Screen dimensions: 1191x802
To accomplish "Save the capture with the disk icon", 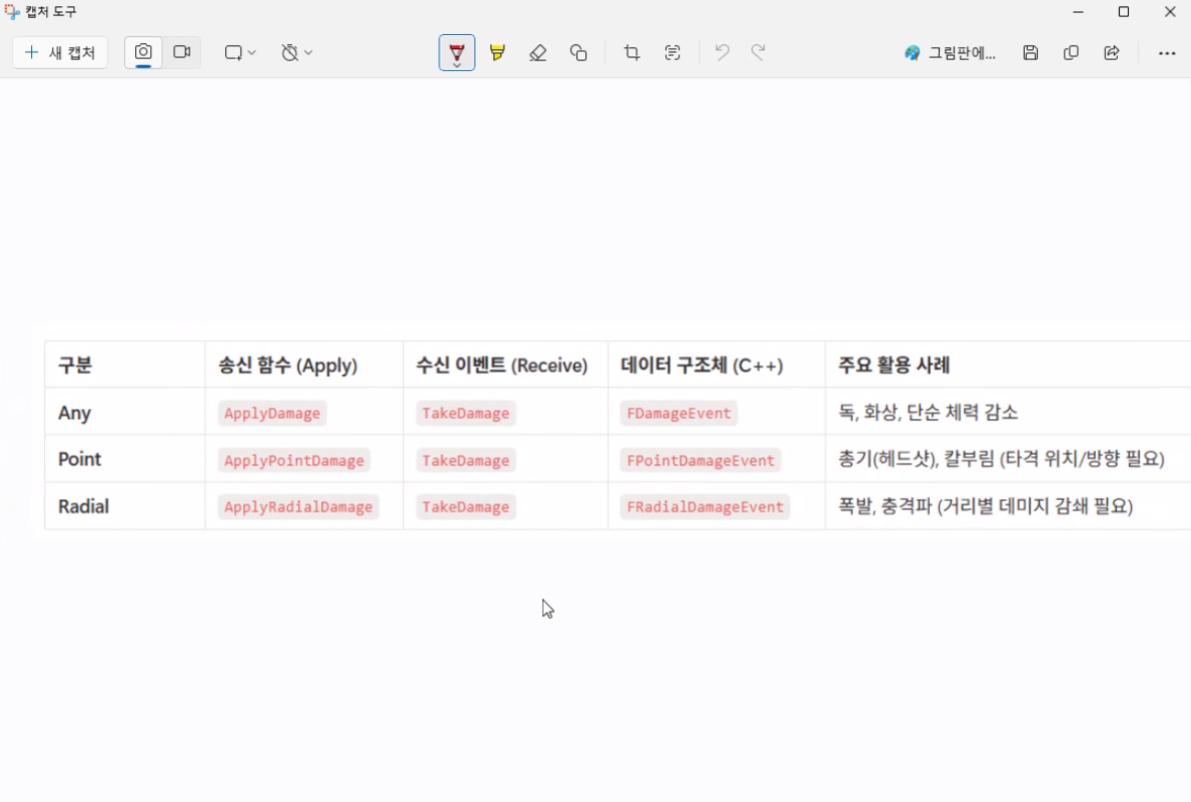I will click(x=1030, y=52).
